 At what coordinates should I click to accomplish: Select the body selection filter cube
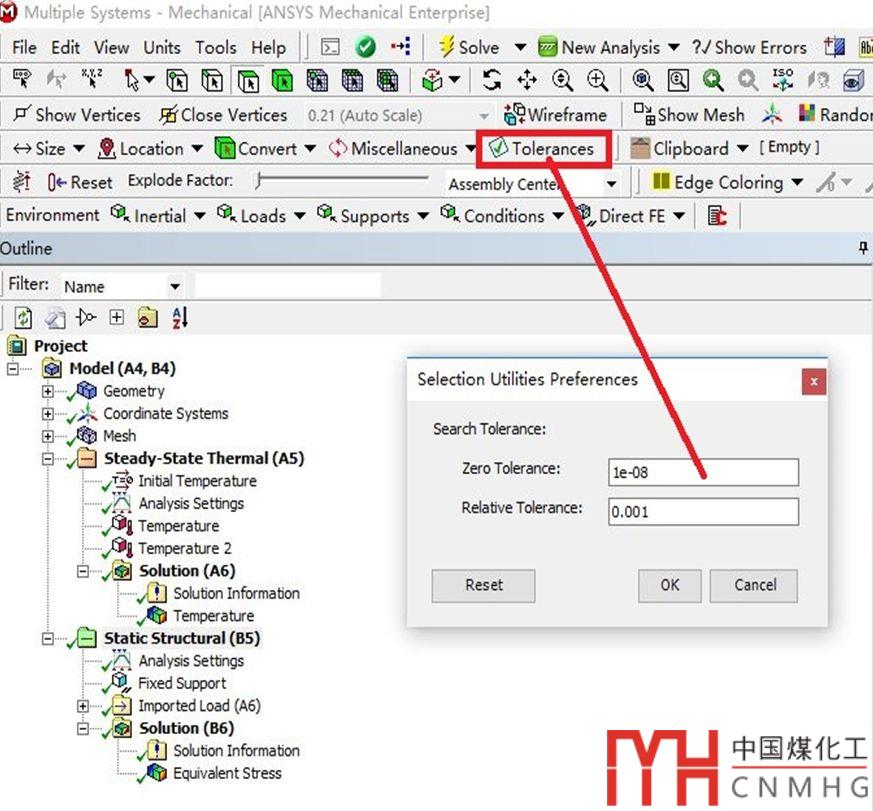(x=282, y=81)
